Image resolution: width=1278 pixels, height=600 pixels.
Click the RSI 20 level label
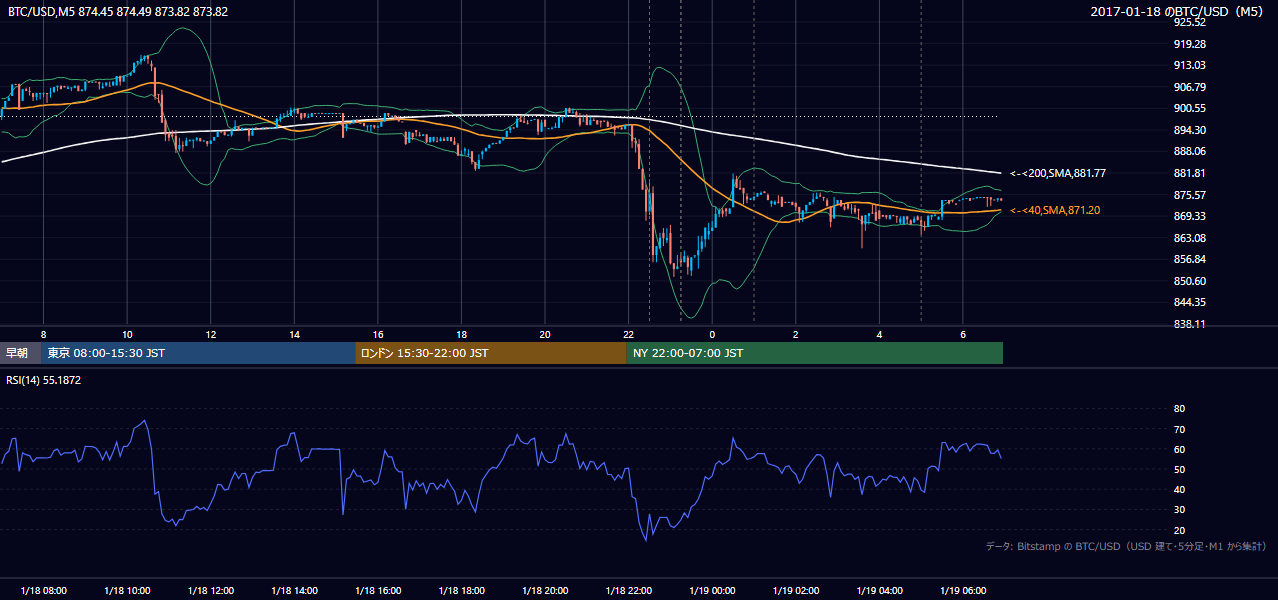[x=1179, y=530]
